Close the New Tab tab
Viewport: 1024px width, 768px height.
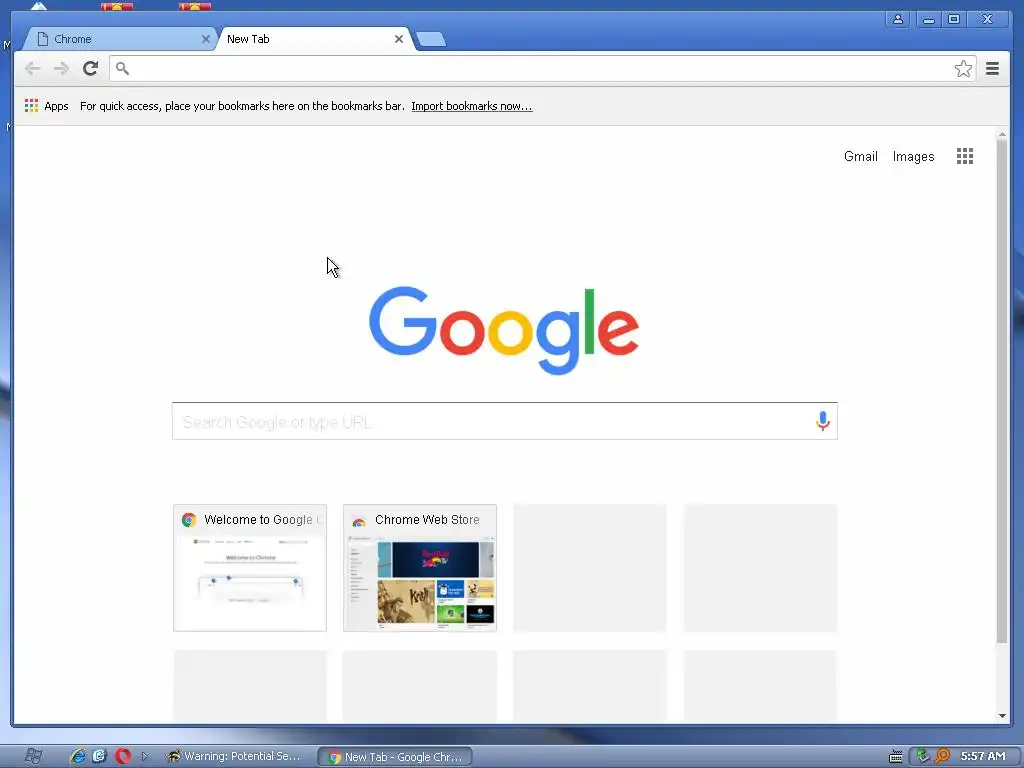tap(398, 39)
